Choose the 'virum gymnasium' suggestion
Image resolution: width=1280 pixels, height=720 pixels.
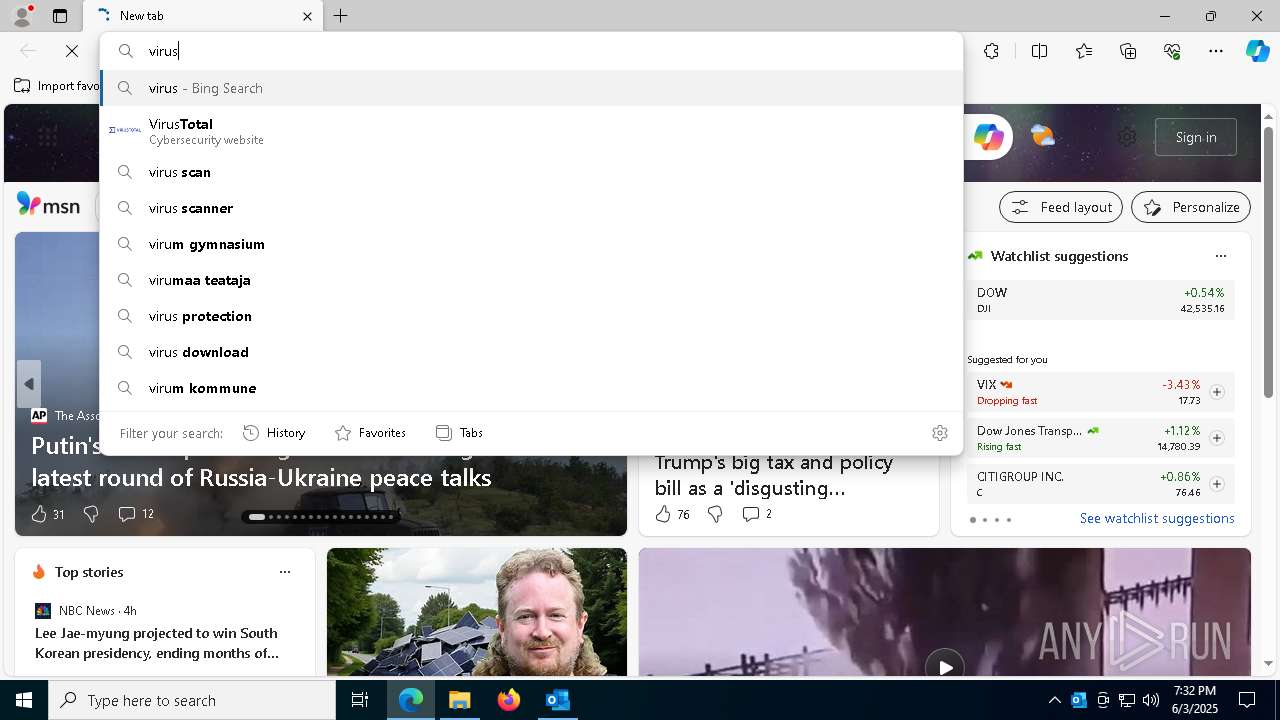coord(531,244)
